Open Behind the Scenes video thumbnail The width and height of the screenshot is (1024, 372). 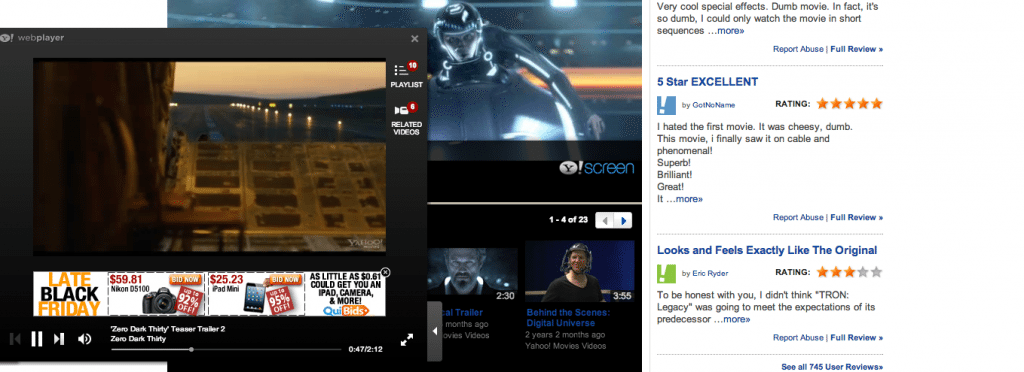579,271
